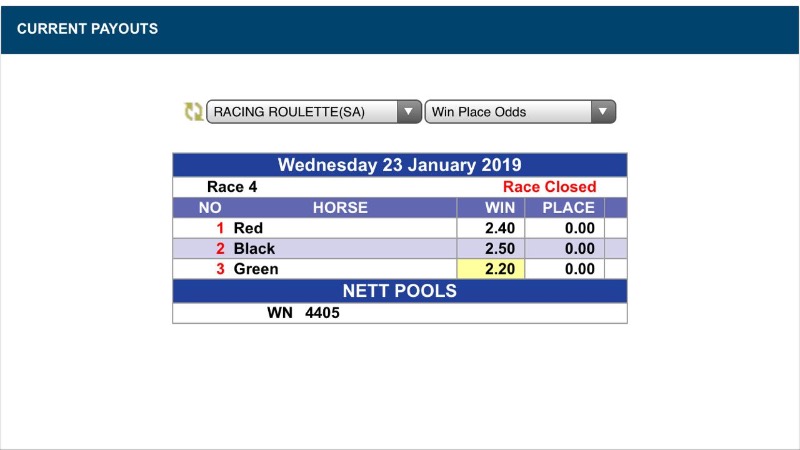The height and width of the screenshot is (450, 800).
Task: Click the Race Closed status text
Action: (x=549, y=187)
